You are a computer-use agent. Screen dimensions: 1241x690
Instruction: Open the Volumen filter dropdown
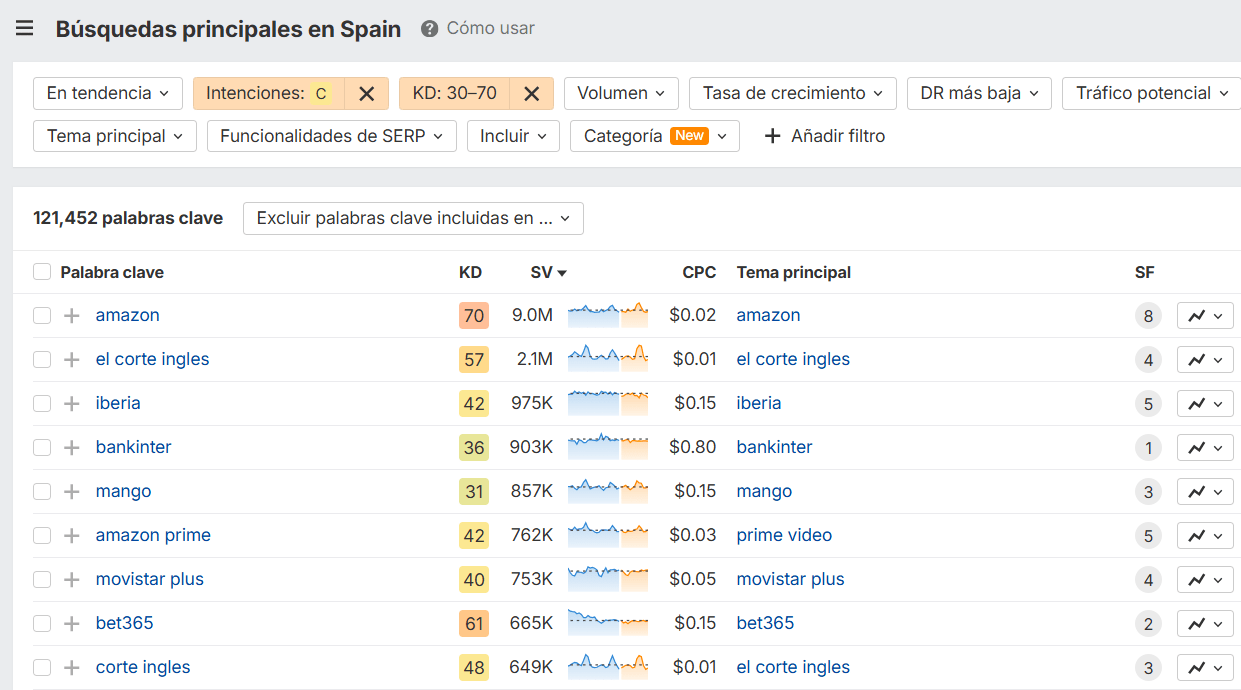pyautogui.click(x=621, y=93)
